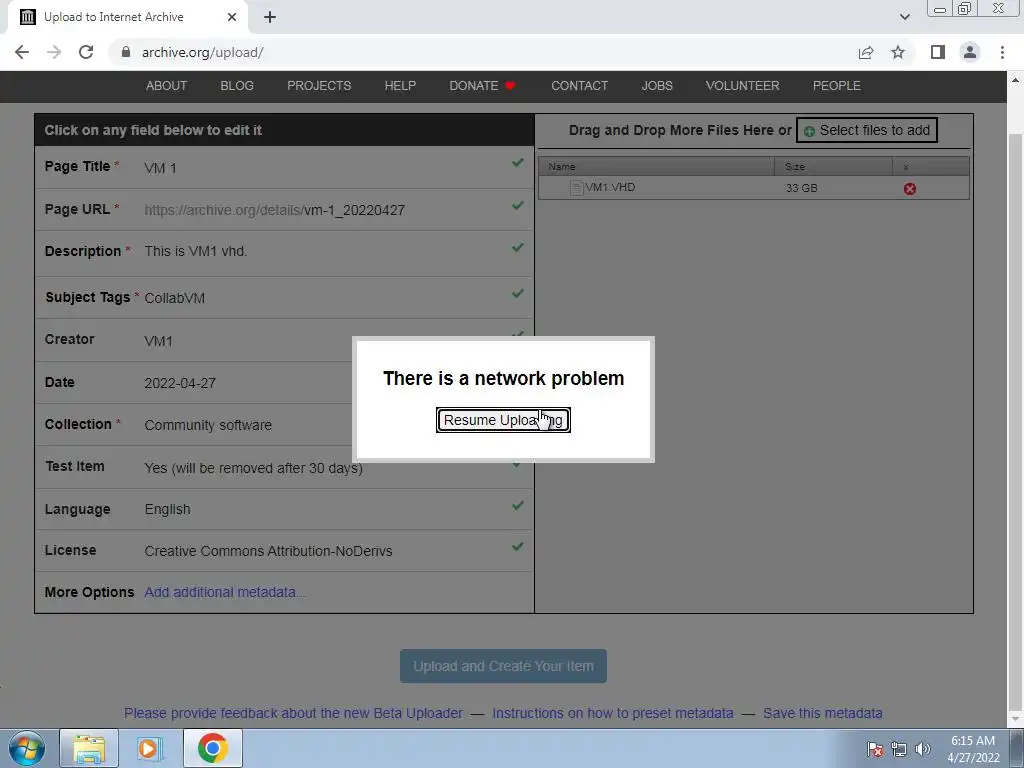1024x768 pixels.
Task: Change the Language English value
Action: coord(167,509)
